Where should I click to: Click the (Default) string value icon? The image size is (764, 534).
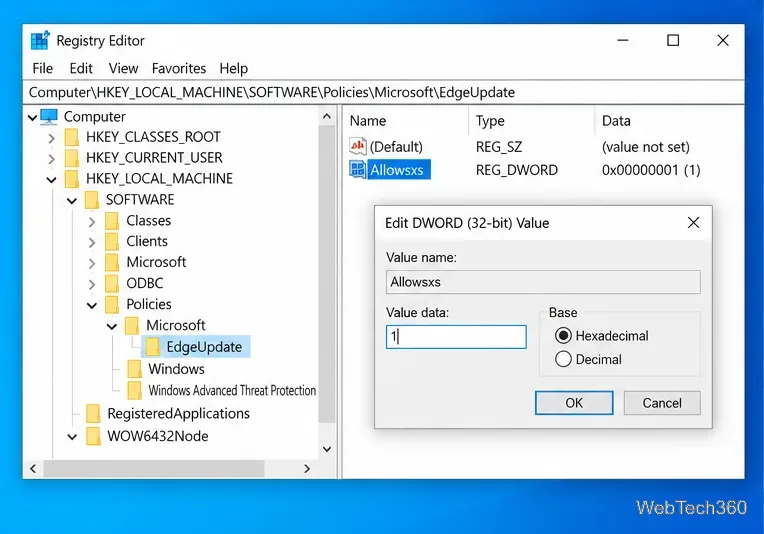tap(358, 146)
